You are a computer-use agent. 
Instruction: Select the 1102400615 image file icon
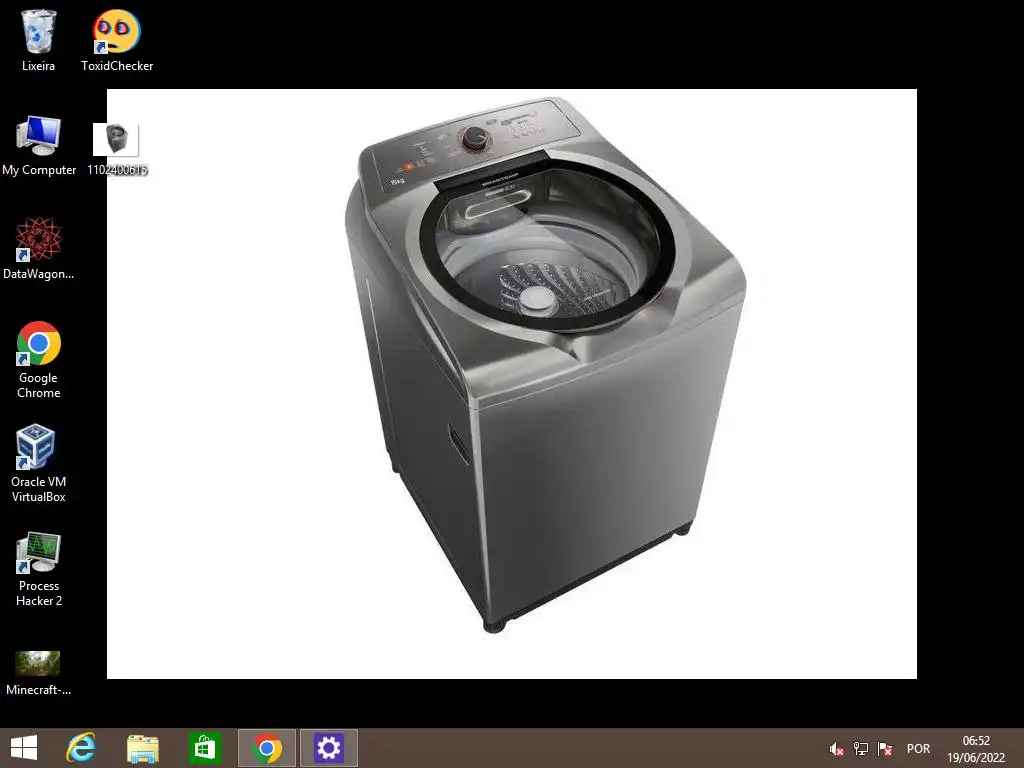tap(117, 149)
